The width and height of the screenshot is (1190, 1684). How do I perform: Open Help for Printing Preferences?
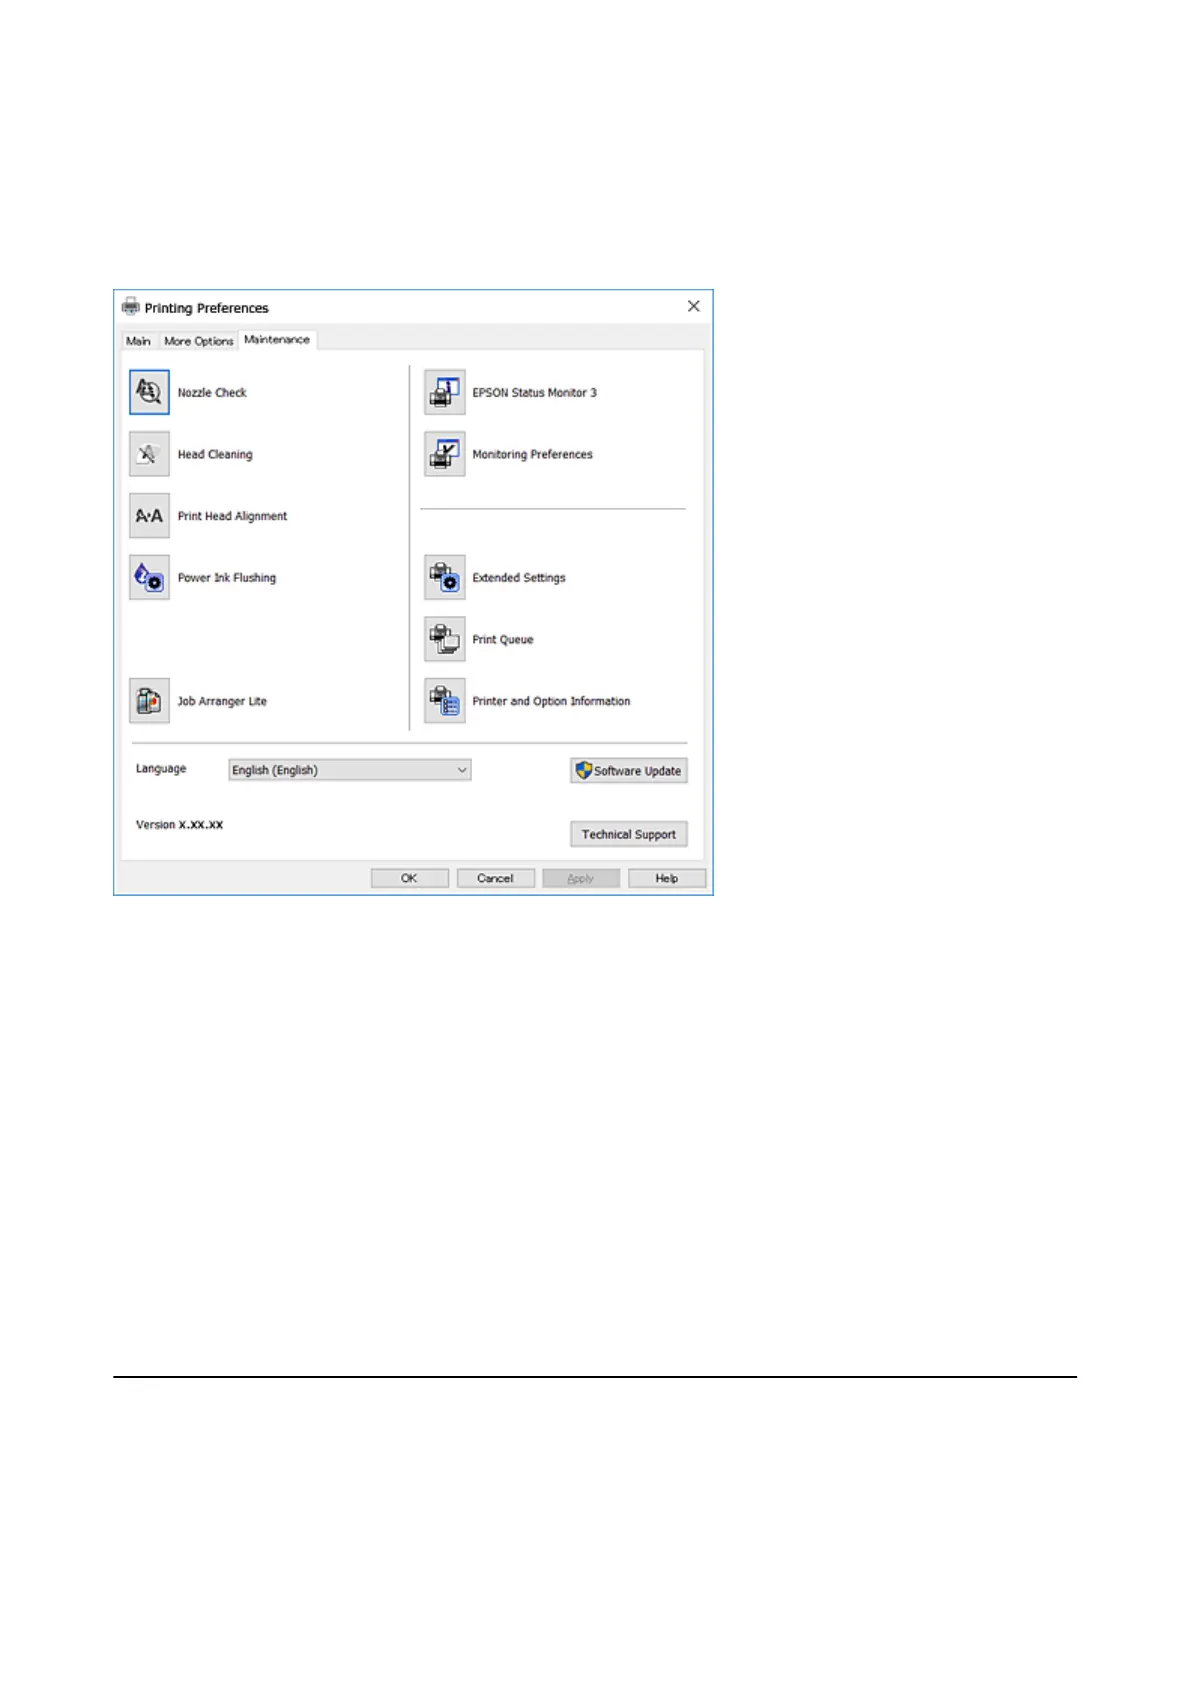tap(667, 878)
